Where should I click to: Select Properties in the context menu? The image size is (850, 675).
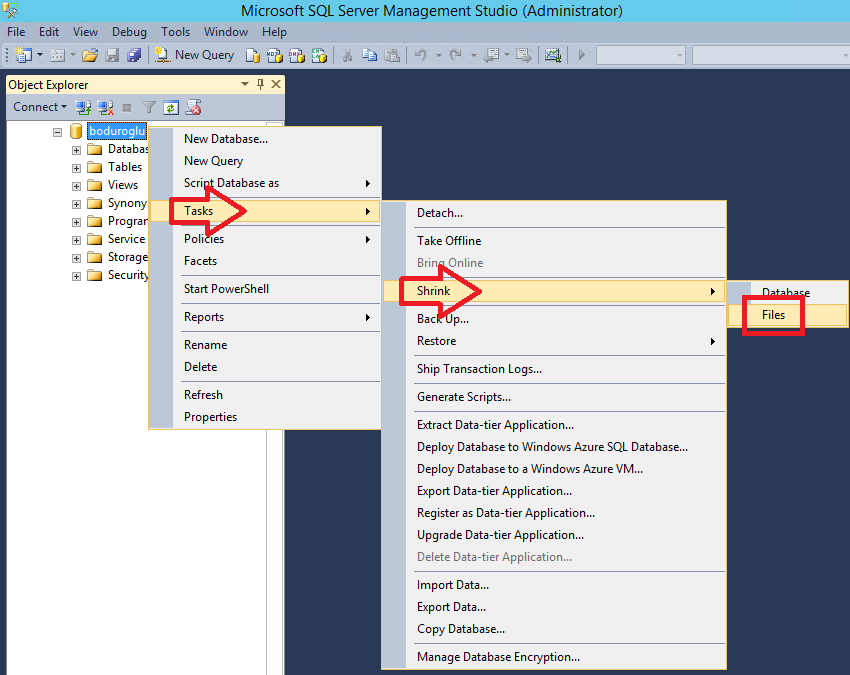click(265, 417)
